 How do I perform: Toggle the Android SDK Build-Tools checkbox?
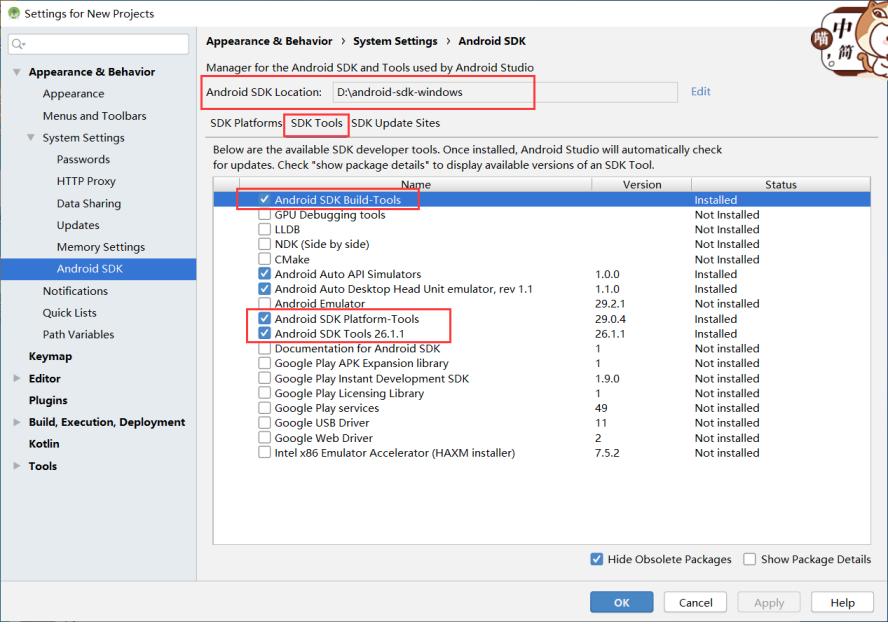click(x=264, y=199)
